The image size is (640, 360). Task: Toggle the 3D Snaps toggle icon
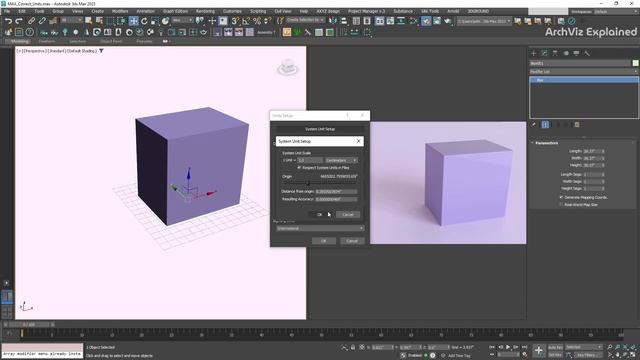coord(235,21)
